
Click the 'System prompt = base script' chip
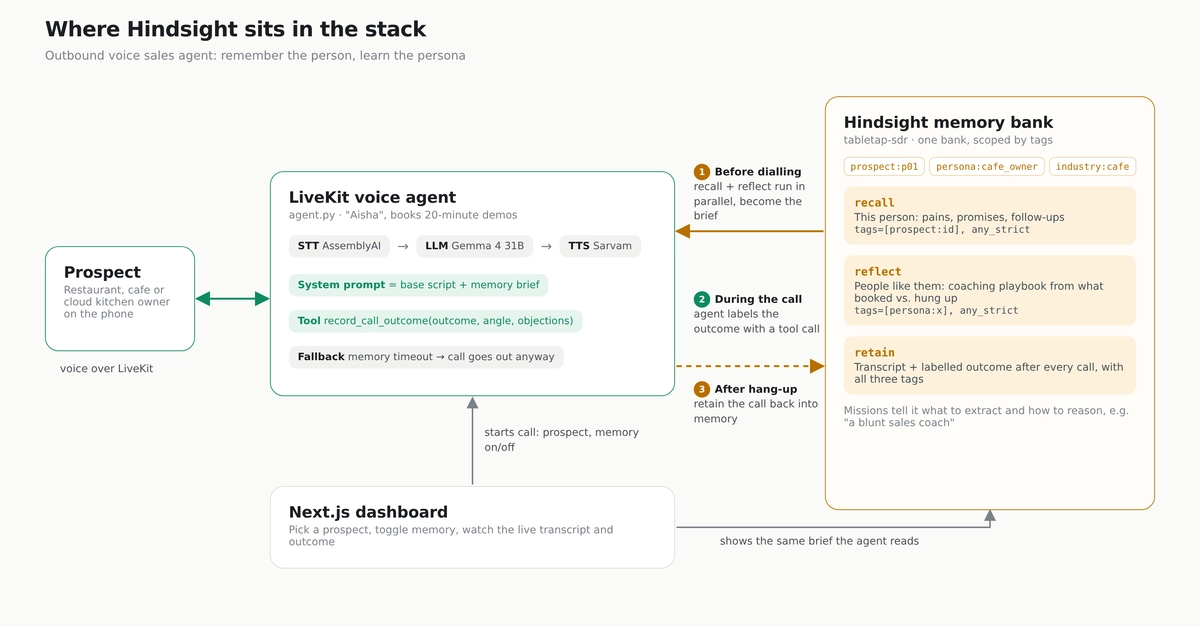418,285
